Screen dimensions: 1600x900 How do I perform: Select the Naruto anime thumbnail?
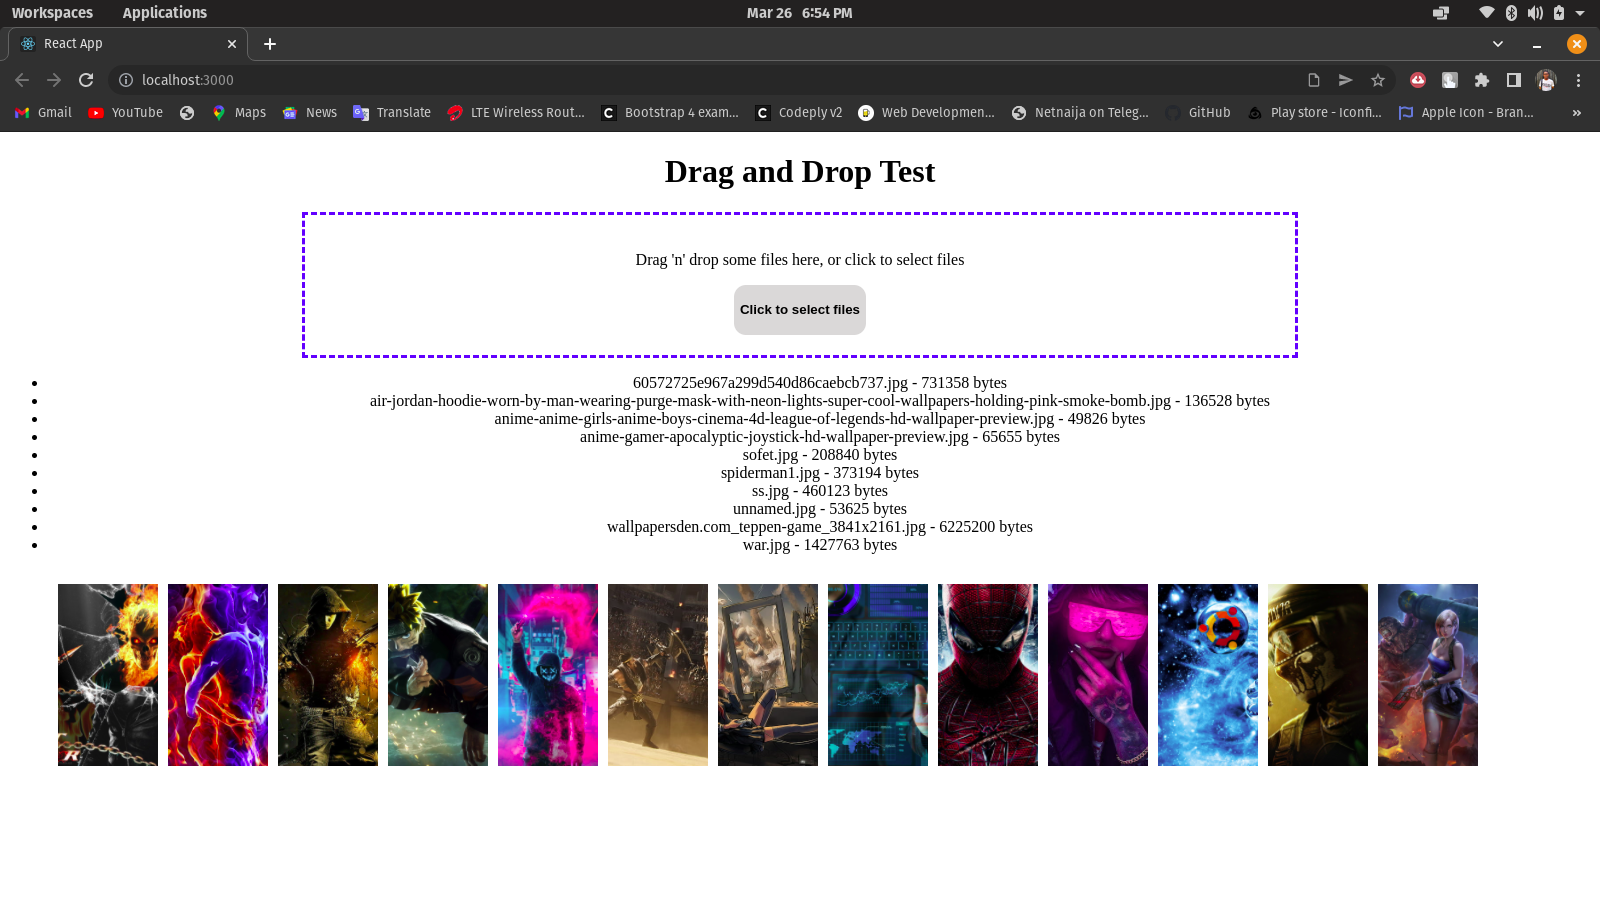click(438, 675)
